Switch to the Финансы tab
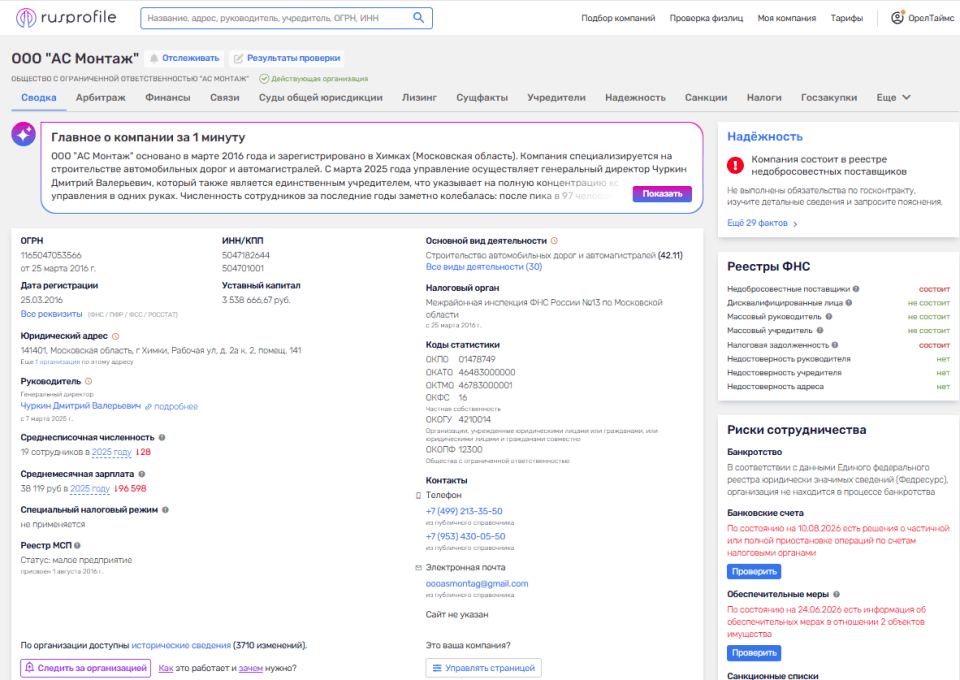Screen dimensions: 960x680 pyautogui.click(x=168, y=97)
